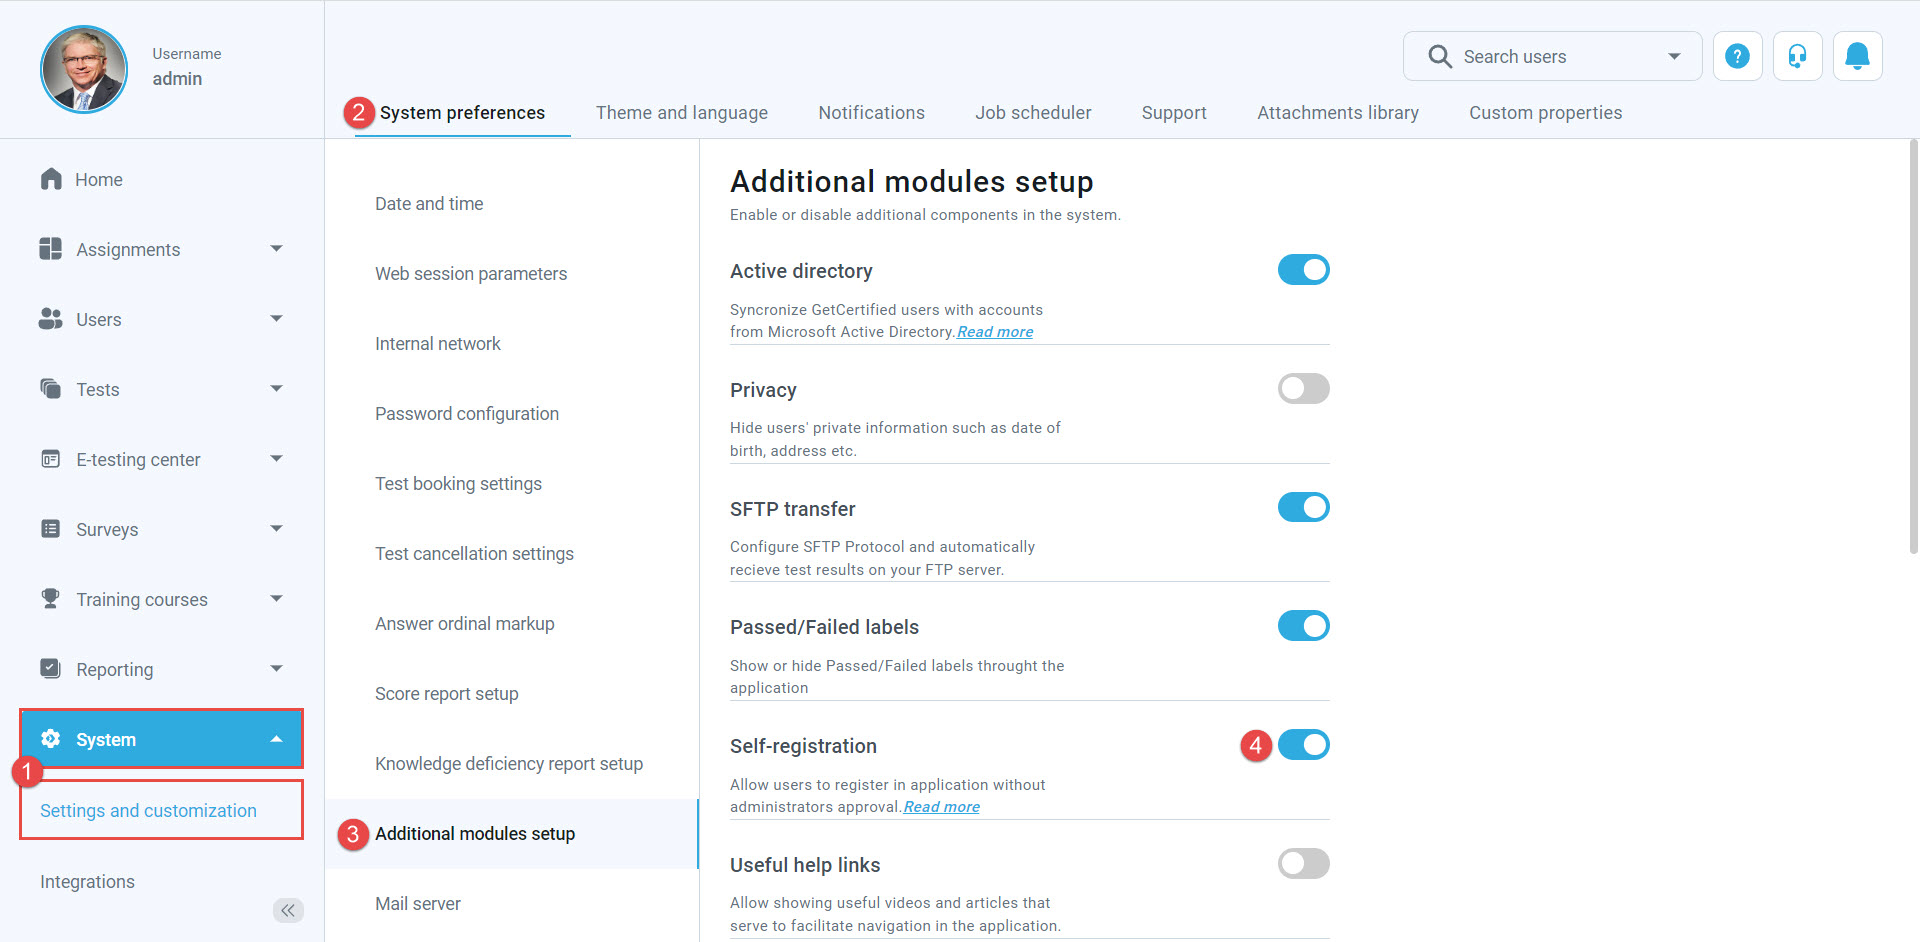Open the Search users dropdown arrow
The image size is (1920, 942).
(1674, 57)
